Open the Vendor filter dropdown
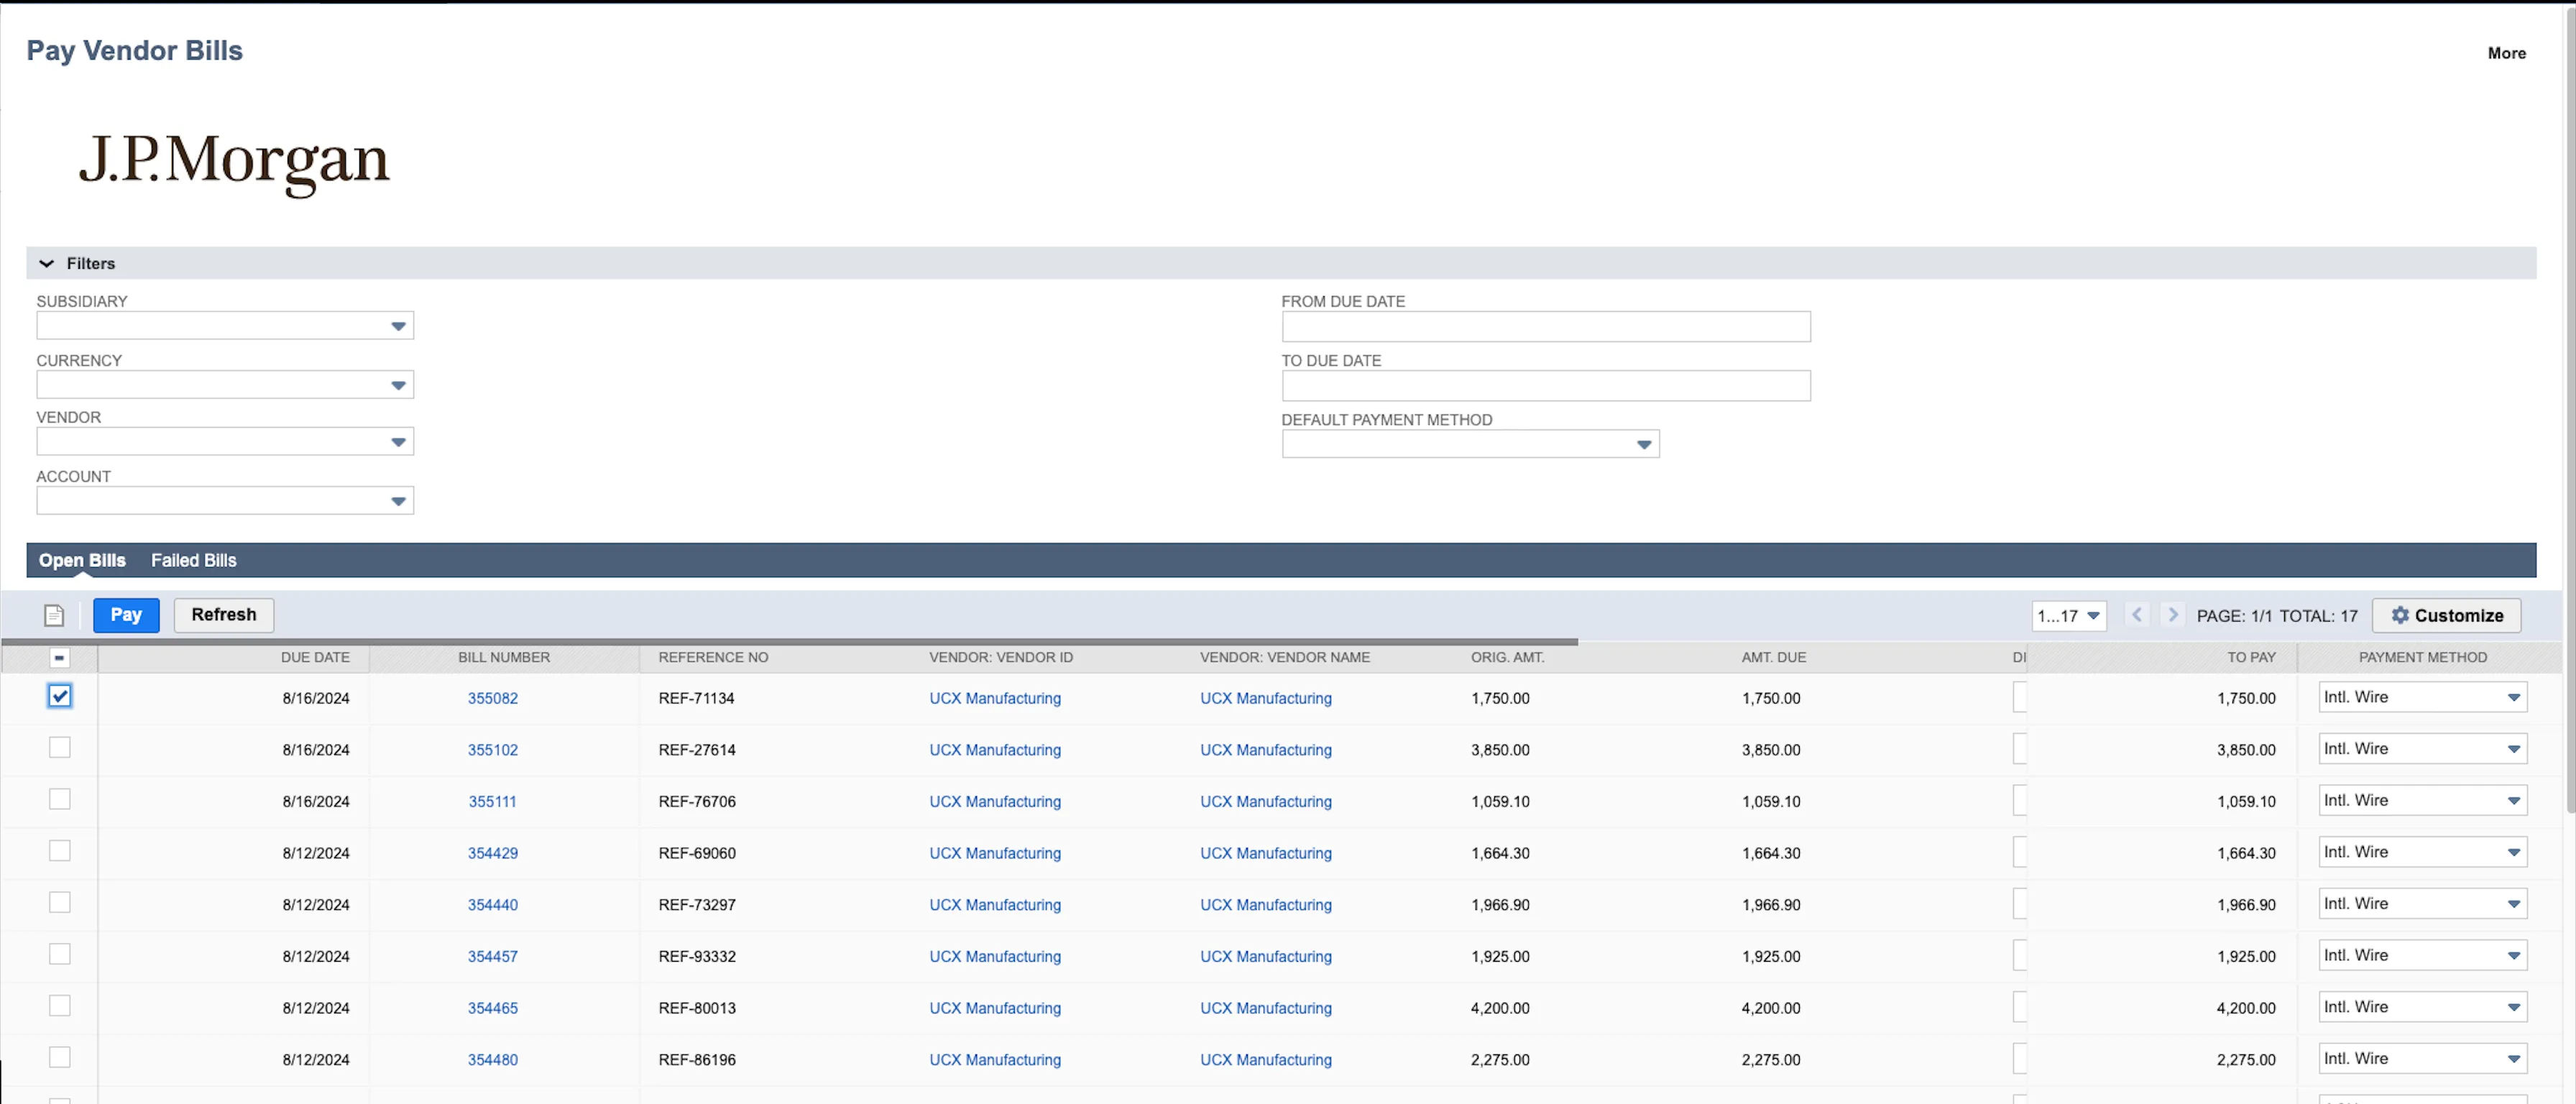2576x1104 pixels. click(225, 441)
